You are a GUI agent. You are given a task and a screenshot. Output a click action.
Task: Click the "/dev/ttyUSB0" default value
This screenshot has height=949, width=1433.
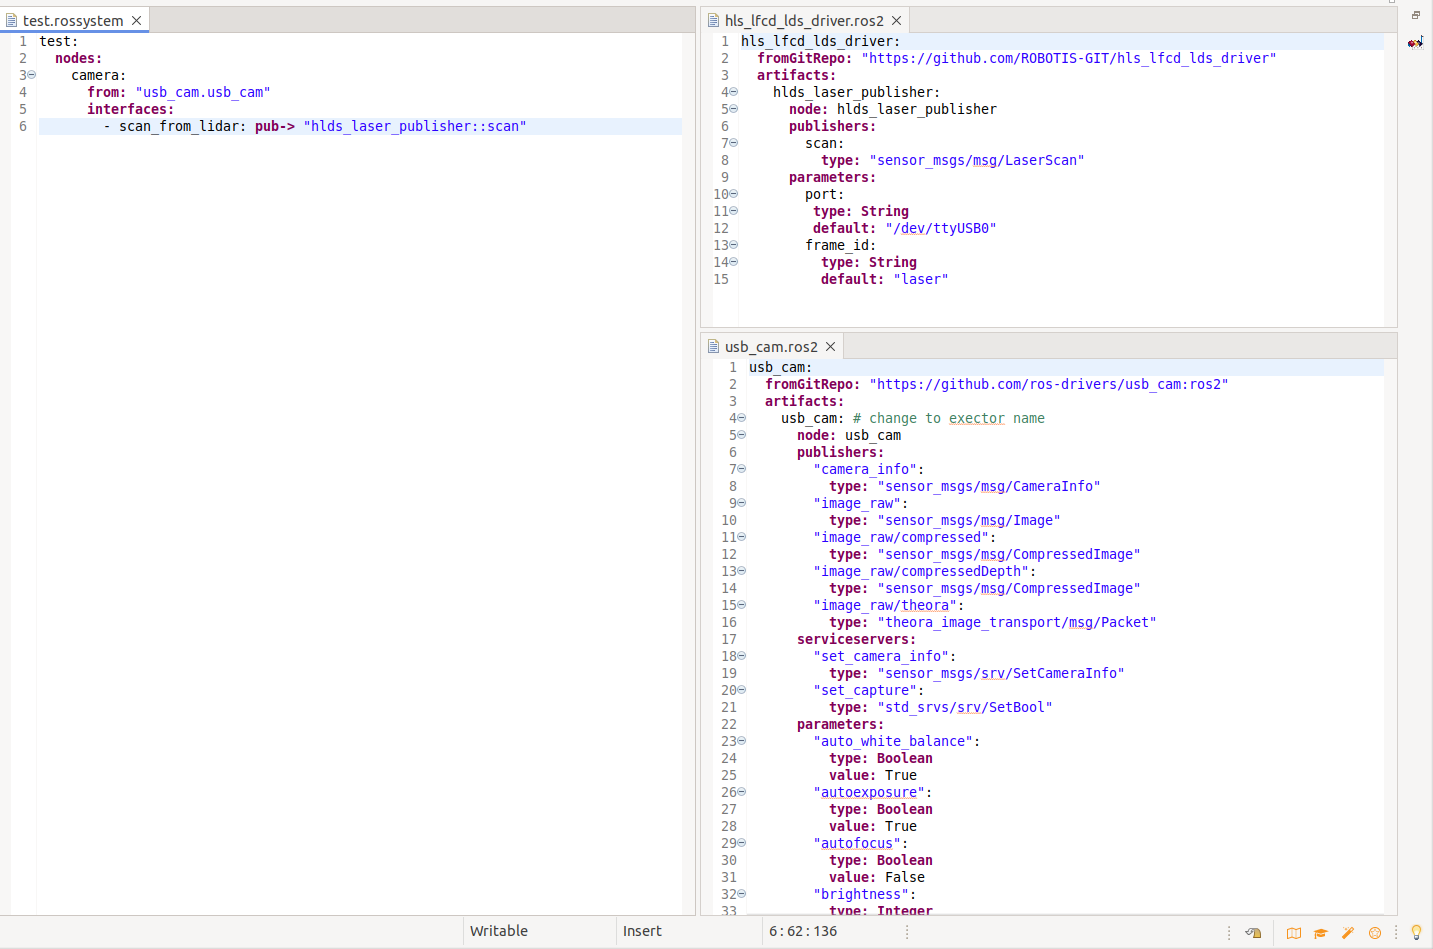[x=941, y=228]
